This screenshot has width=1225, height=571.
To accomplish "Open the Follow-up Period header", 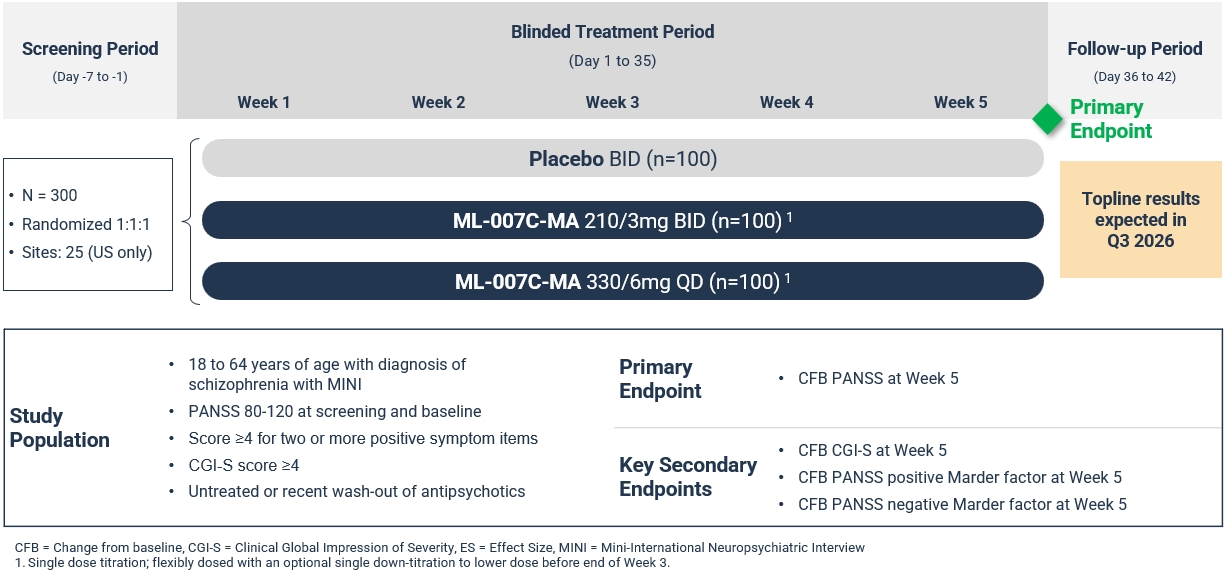I will (1135, 48).
